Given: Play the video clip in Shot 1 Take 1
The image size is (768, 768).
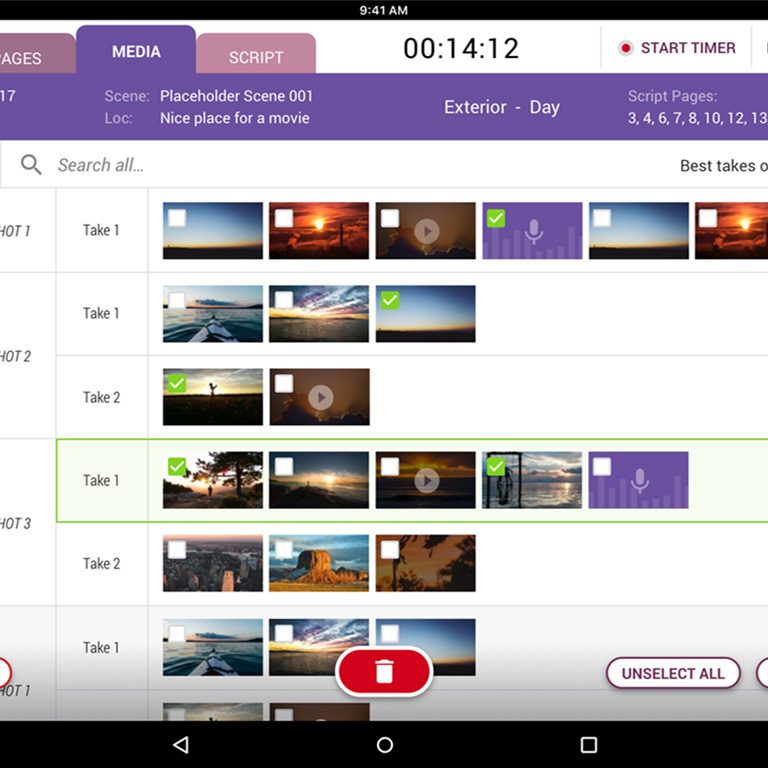Looking at the screenshot, I should click(x=426, y=231).
